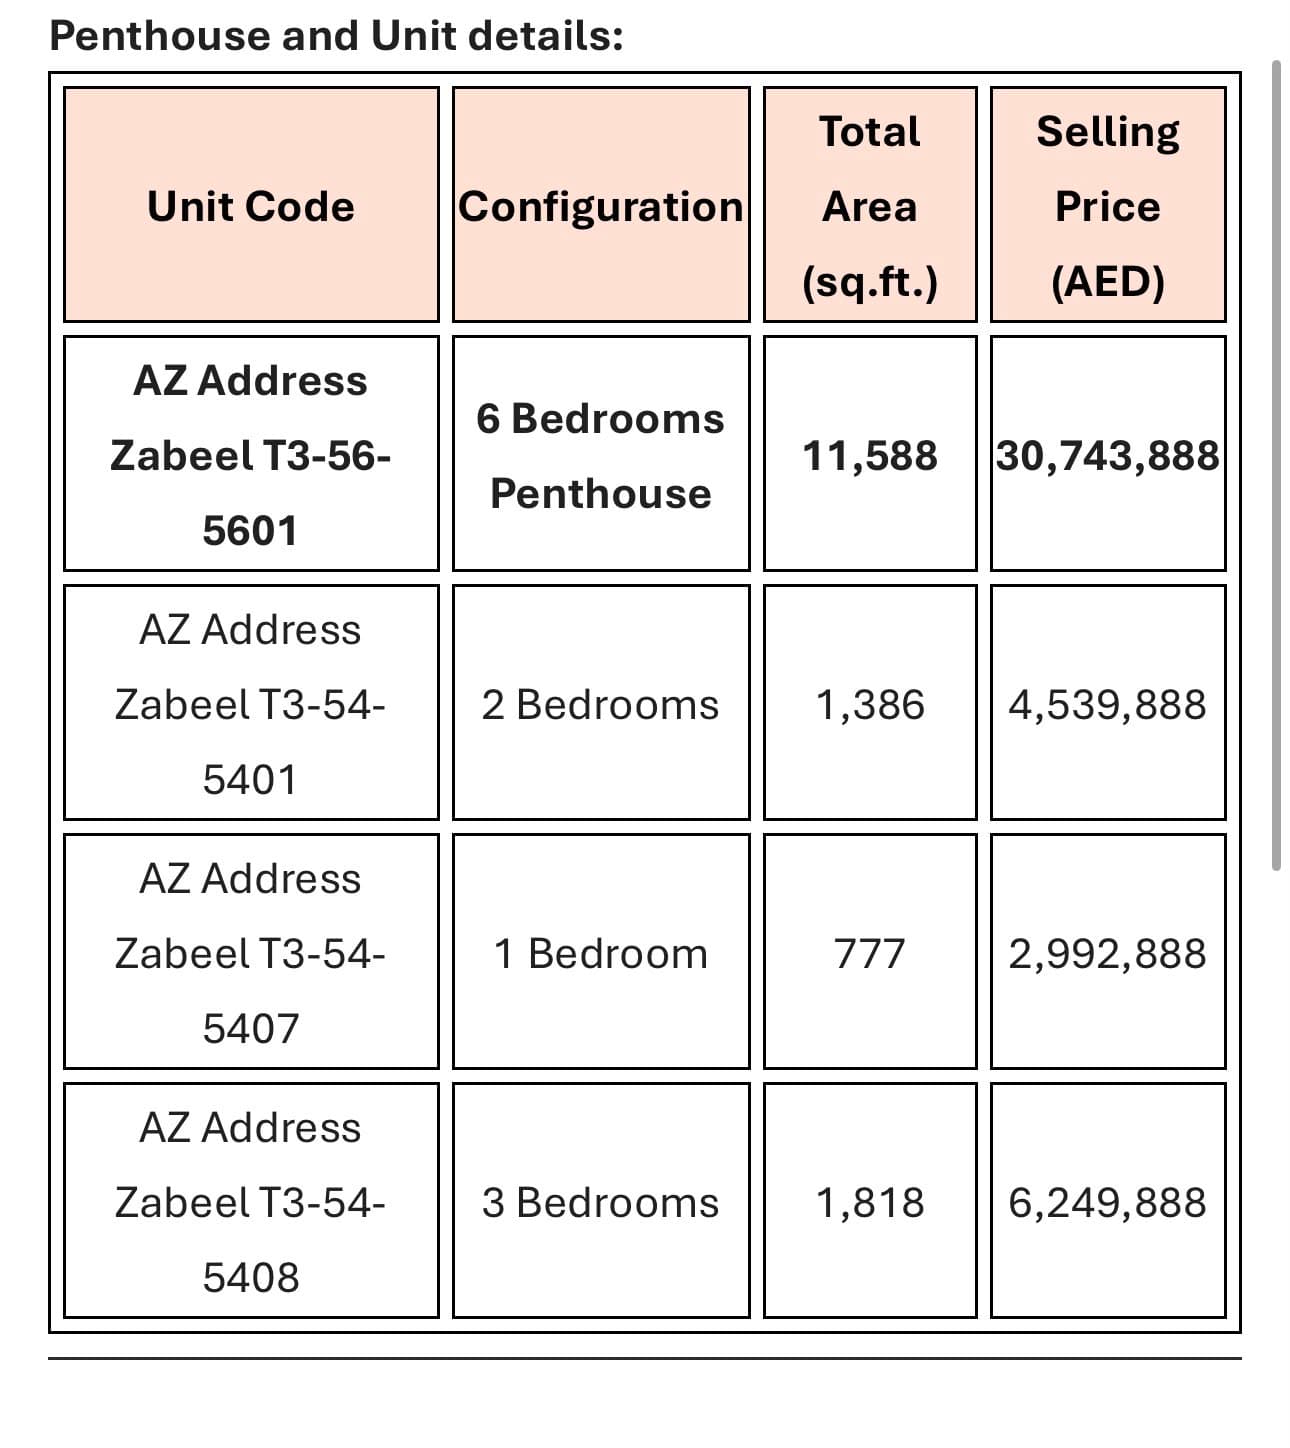This screenshot has height=1448, width=1290.
Task: Select the 1,386 area cell
Action: pyautogui.click(x=870, y=702)
